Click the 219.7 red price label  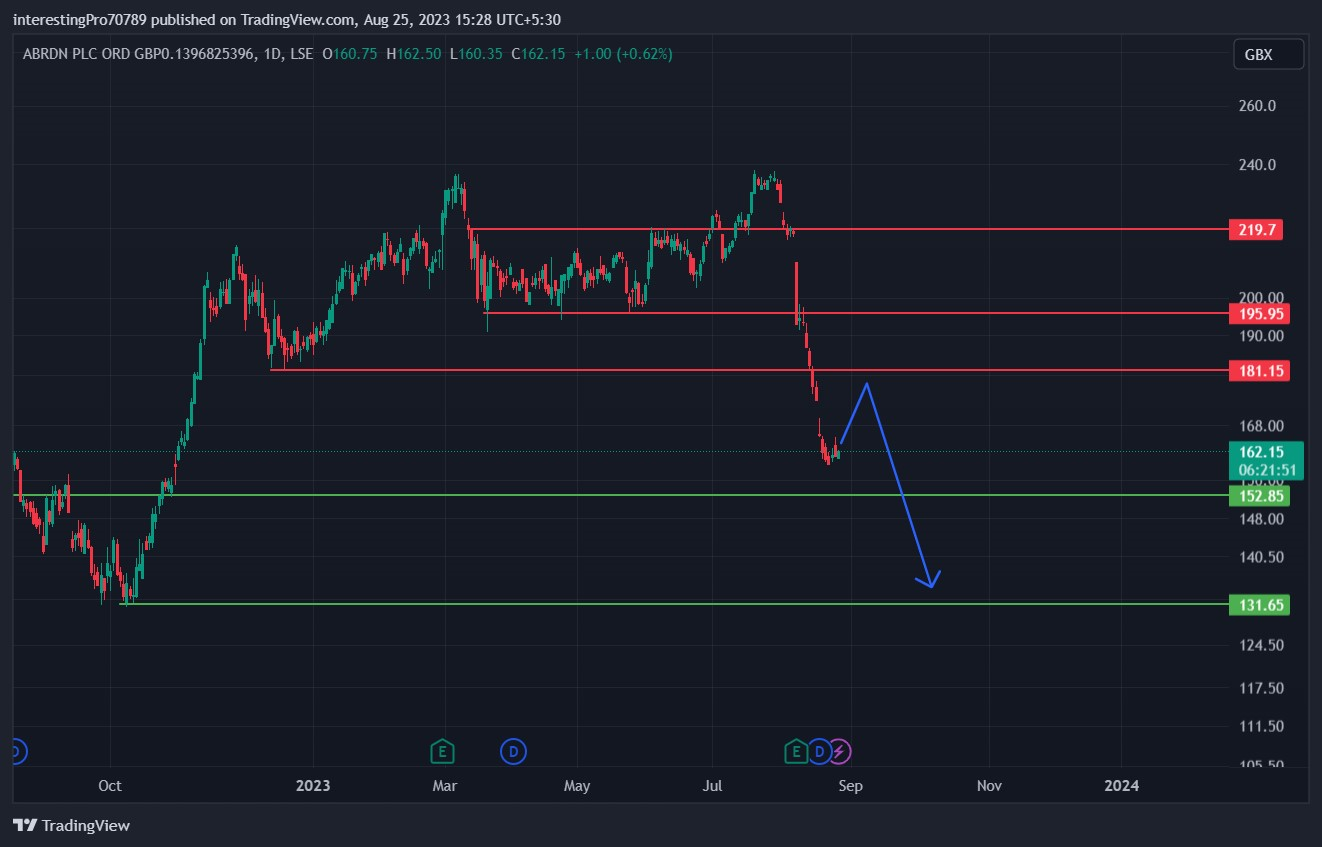tap(1255, 230)
